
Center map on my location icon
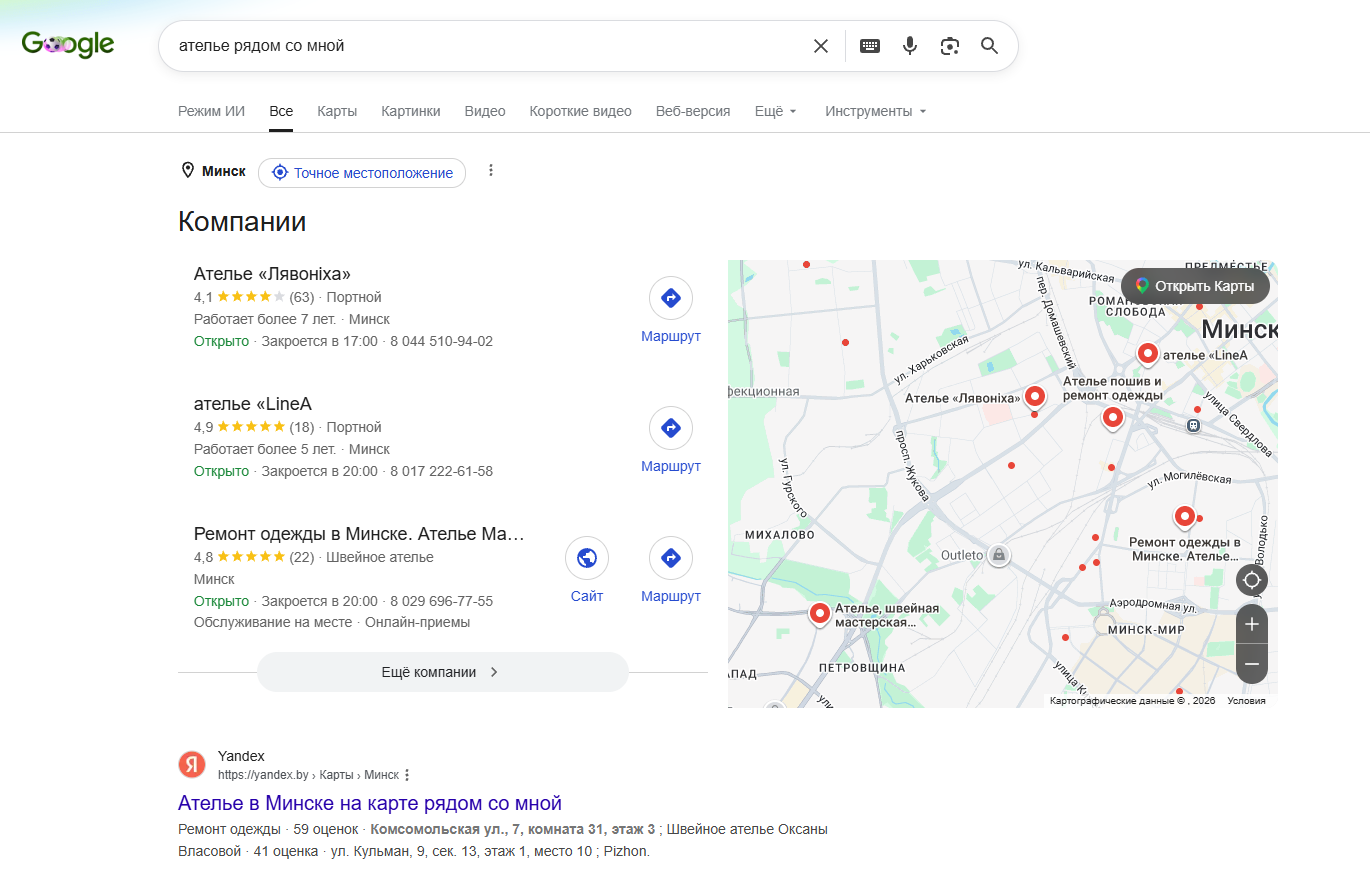(x=1252, y=580)
